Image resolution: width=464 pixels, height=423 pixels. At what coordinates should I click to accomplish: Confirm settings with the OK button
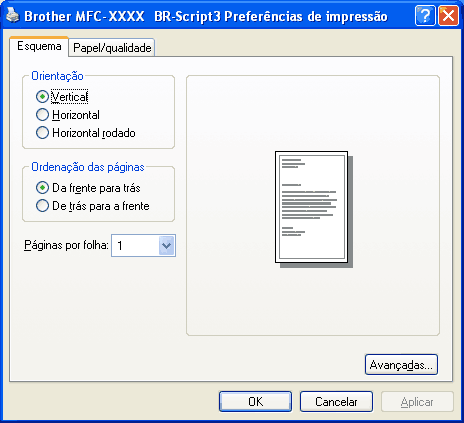coord(256,402)
